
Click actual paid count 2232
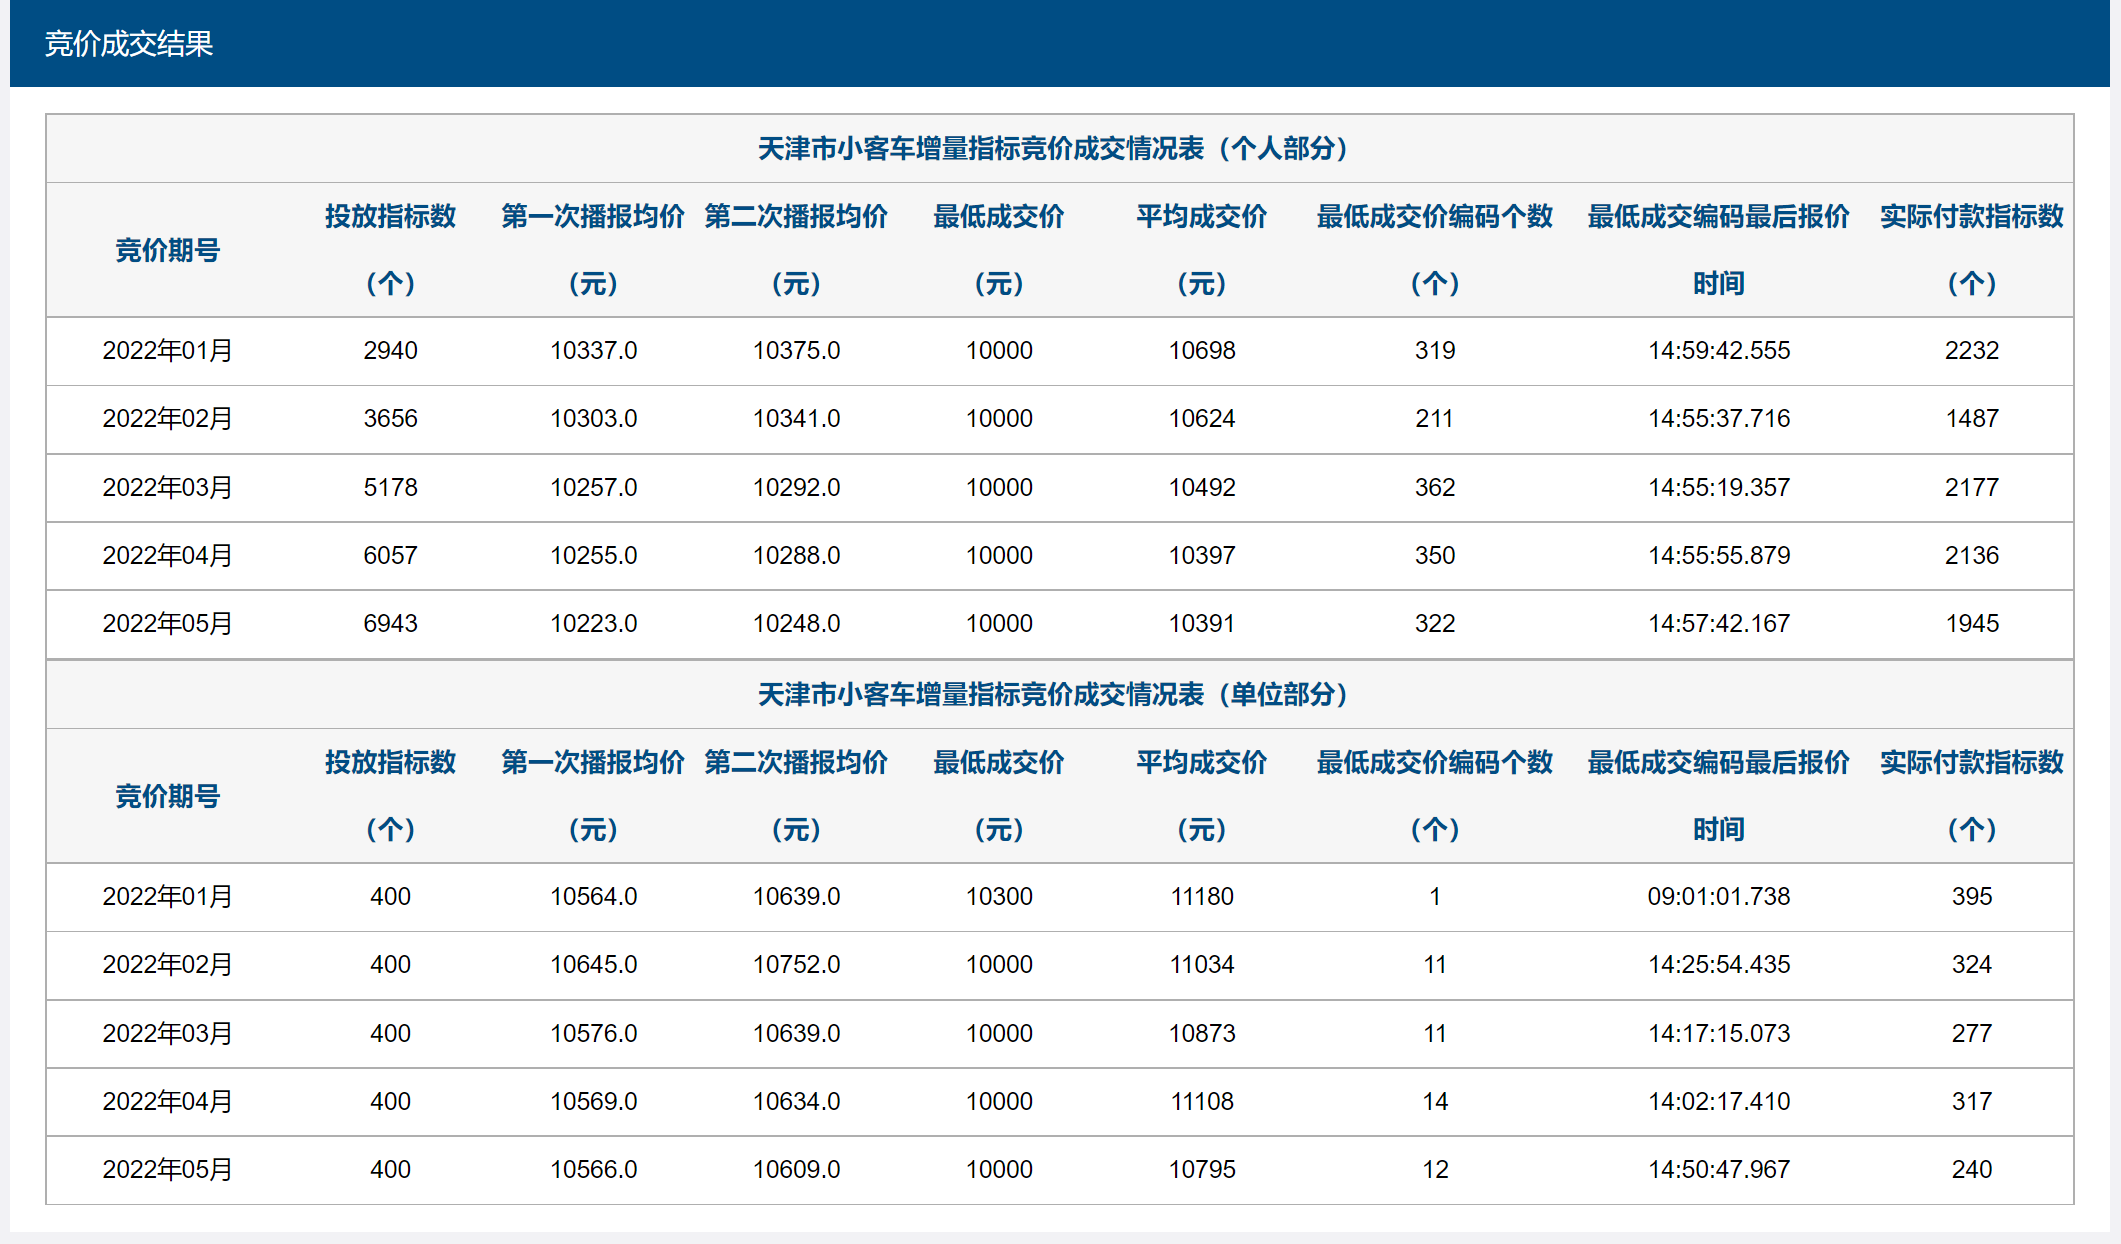[x=1971, y=351]
